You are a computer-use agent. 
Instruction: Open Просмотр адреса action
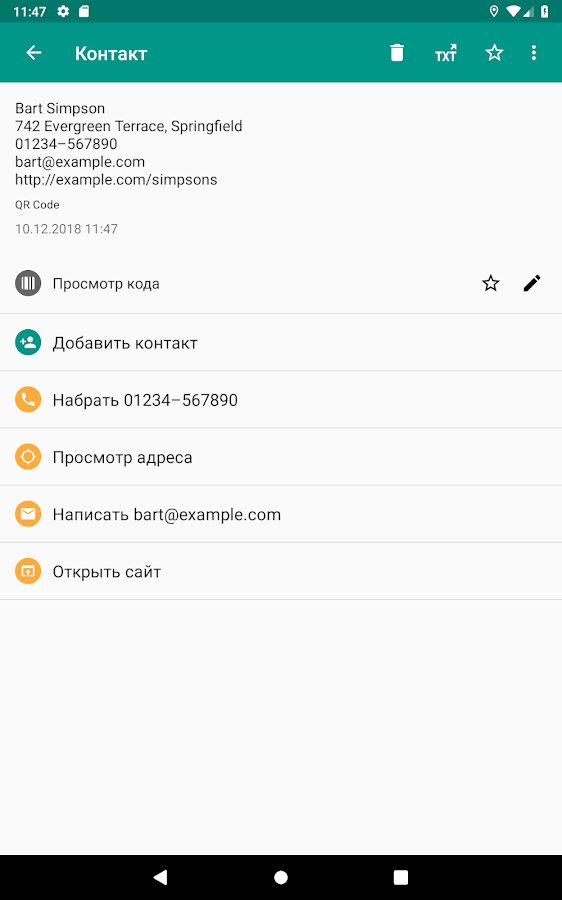[281, 457]
